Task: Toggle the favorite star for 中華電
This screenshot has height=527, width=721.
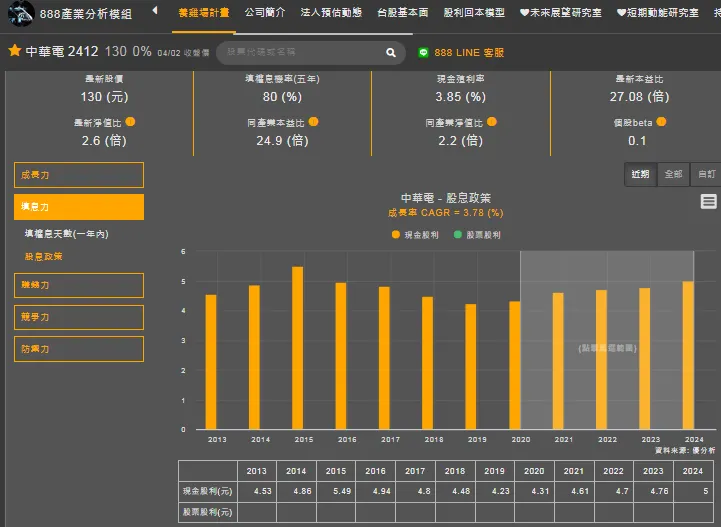Action: [15, 51]
